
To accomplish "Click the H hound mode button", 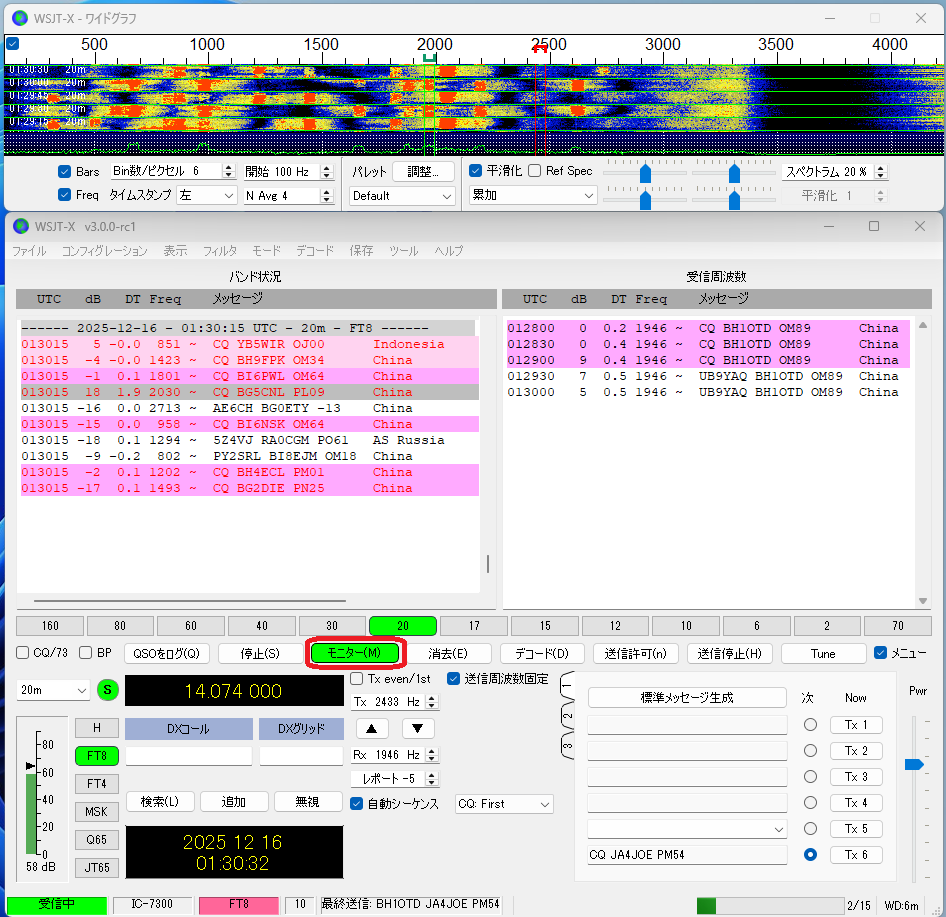I will [96, 728].
